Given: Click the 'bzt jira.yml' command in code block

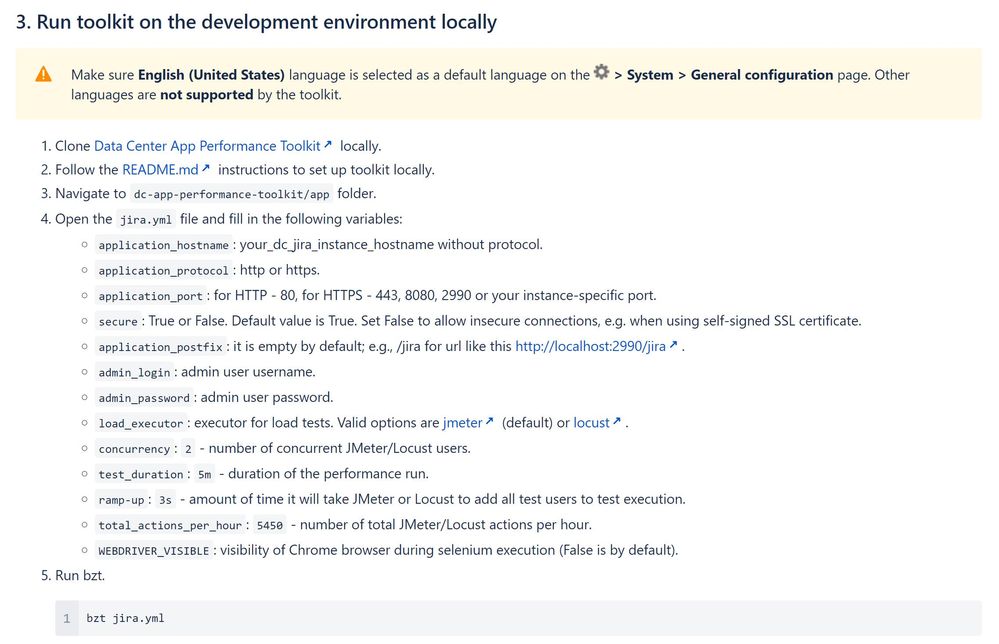Looking at the screenshot, I should coord(126,618).
